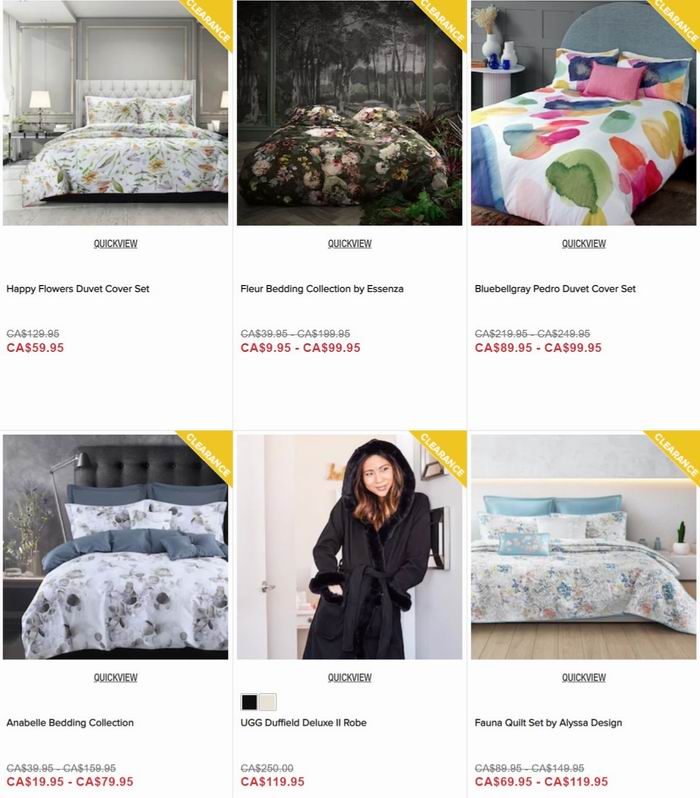Click Bluebellgray Pedro Duvet Cover Set title
700x798 pixels.
(x=555, y=289)
